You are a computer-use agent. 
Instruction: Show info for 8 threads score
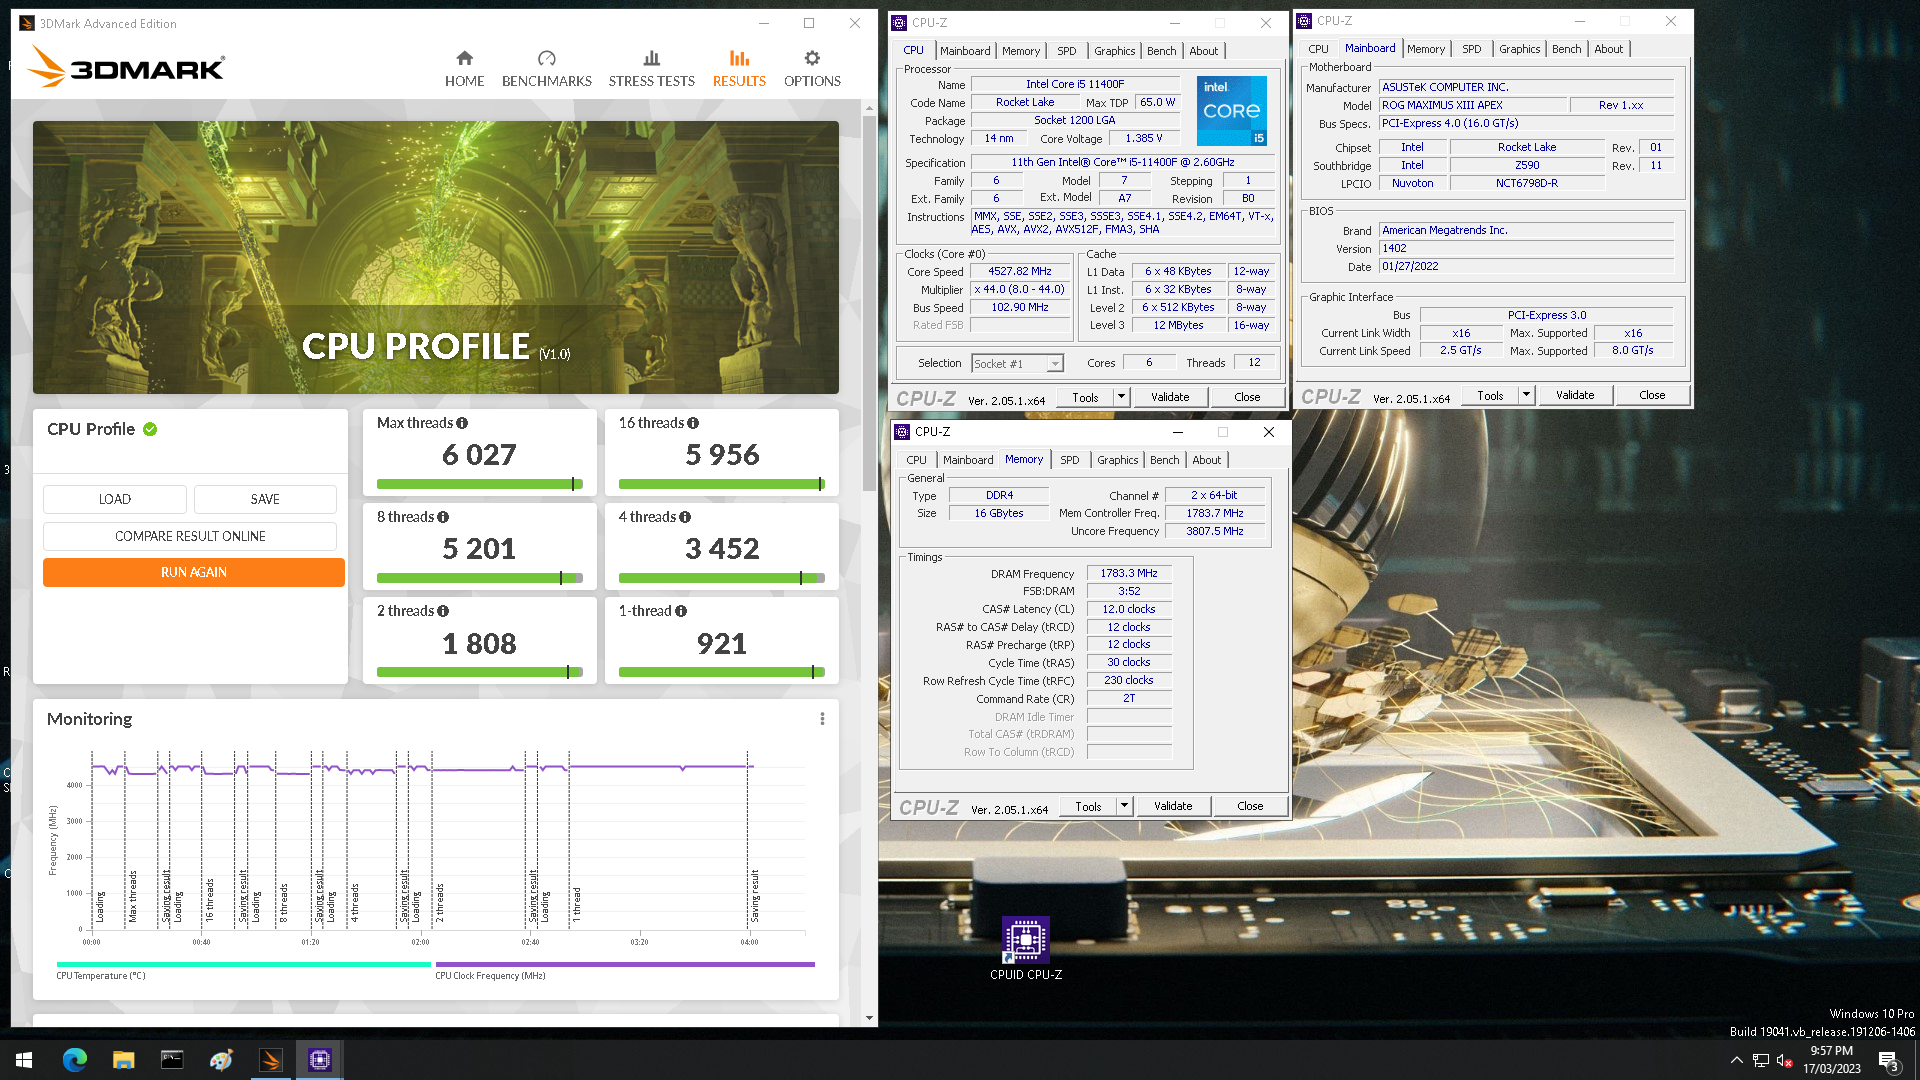[443, 517]
